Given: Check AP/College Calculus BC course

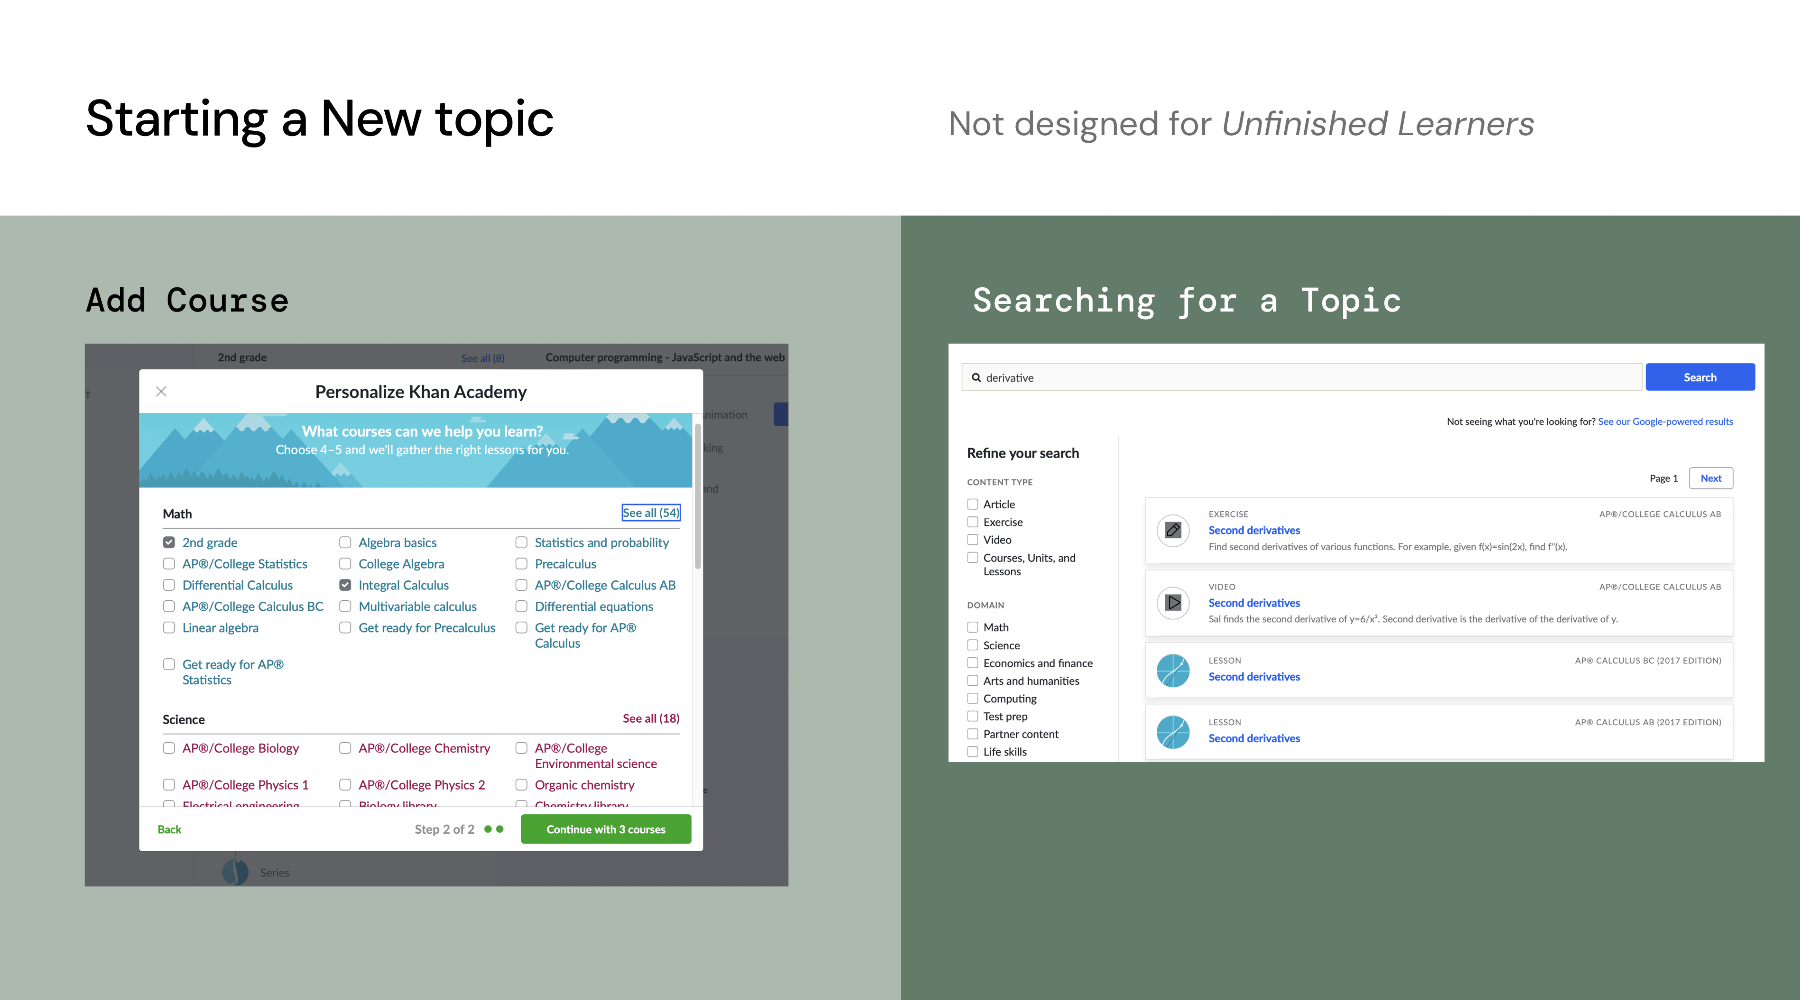Looking at the screenshot, I should click(x=169, y=606).
